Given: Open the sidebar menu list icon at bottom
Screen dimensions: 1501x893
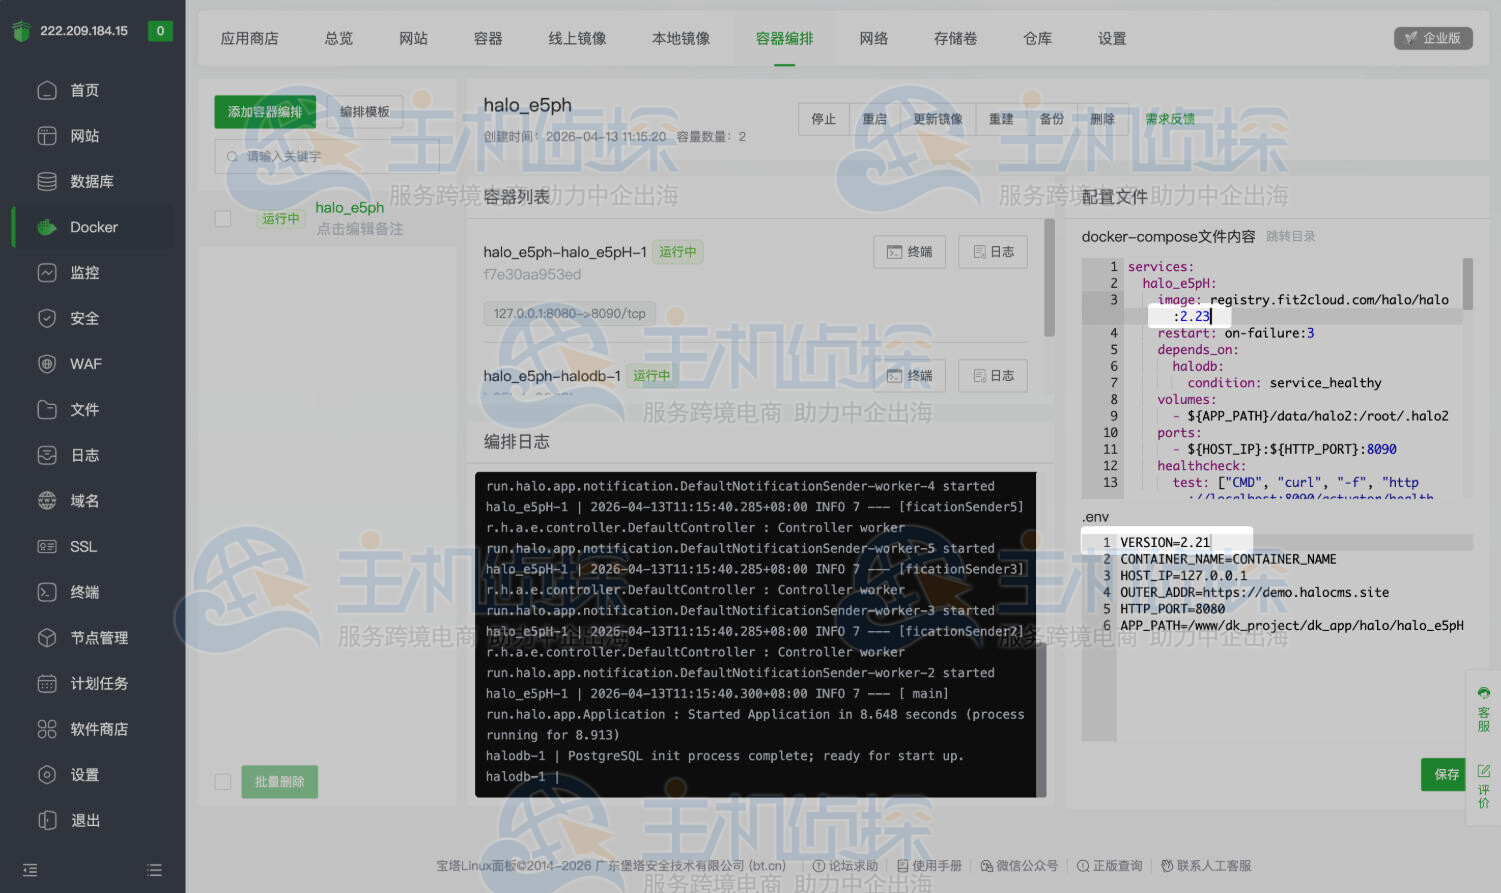Looking at the screenshot, I should [154, 870].
